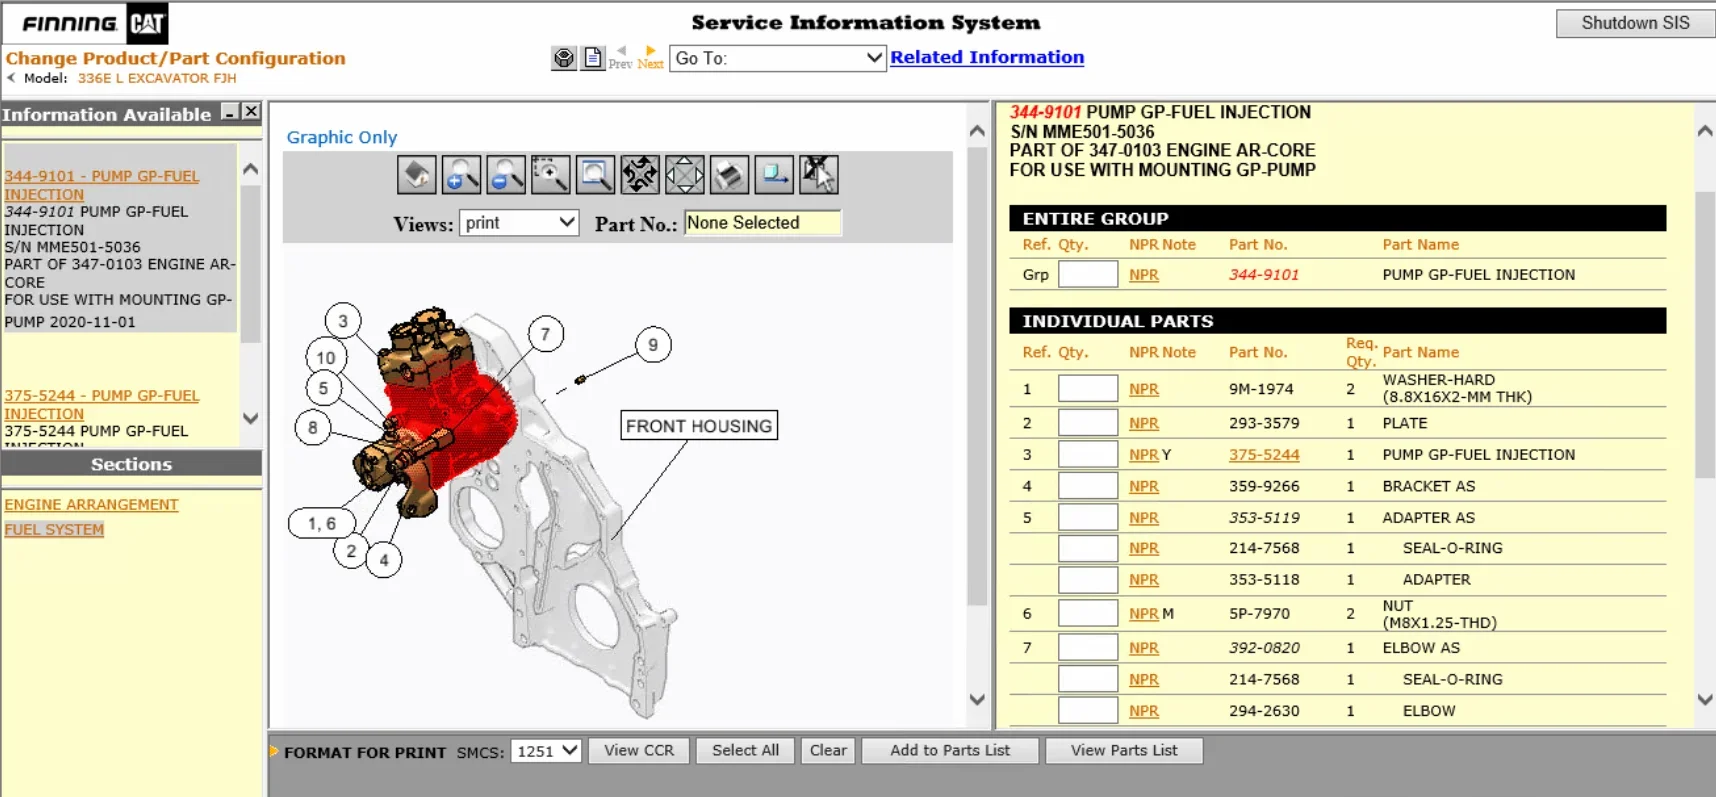Click the zoom in magnifier icon

461,175
